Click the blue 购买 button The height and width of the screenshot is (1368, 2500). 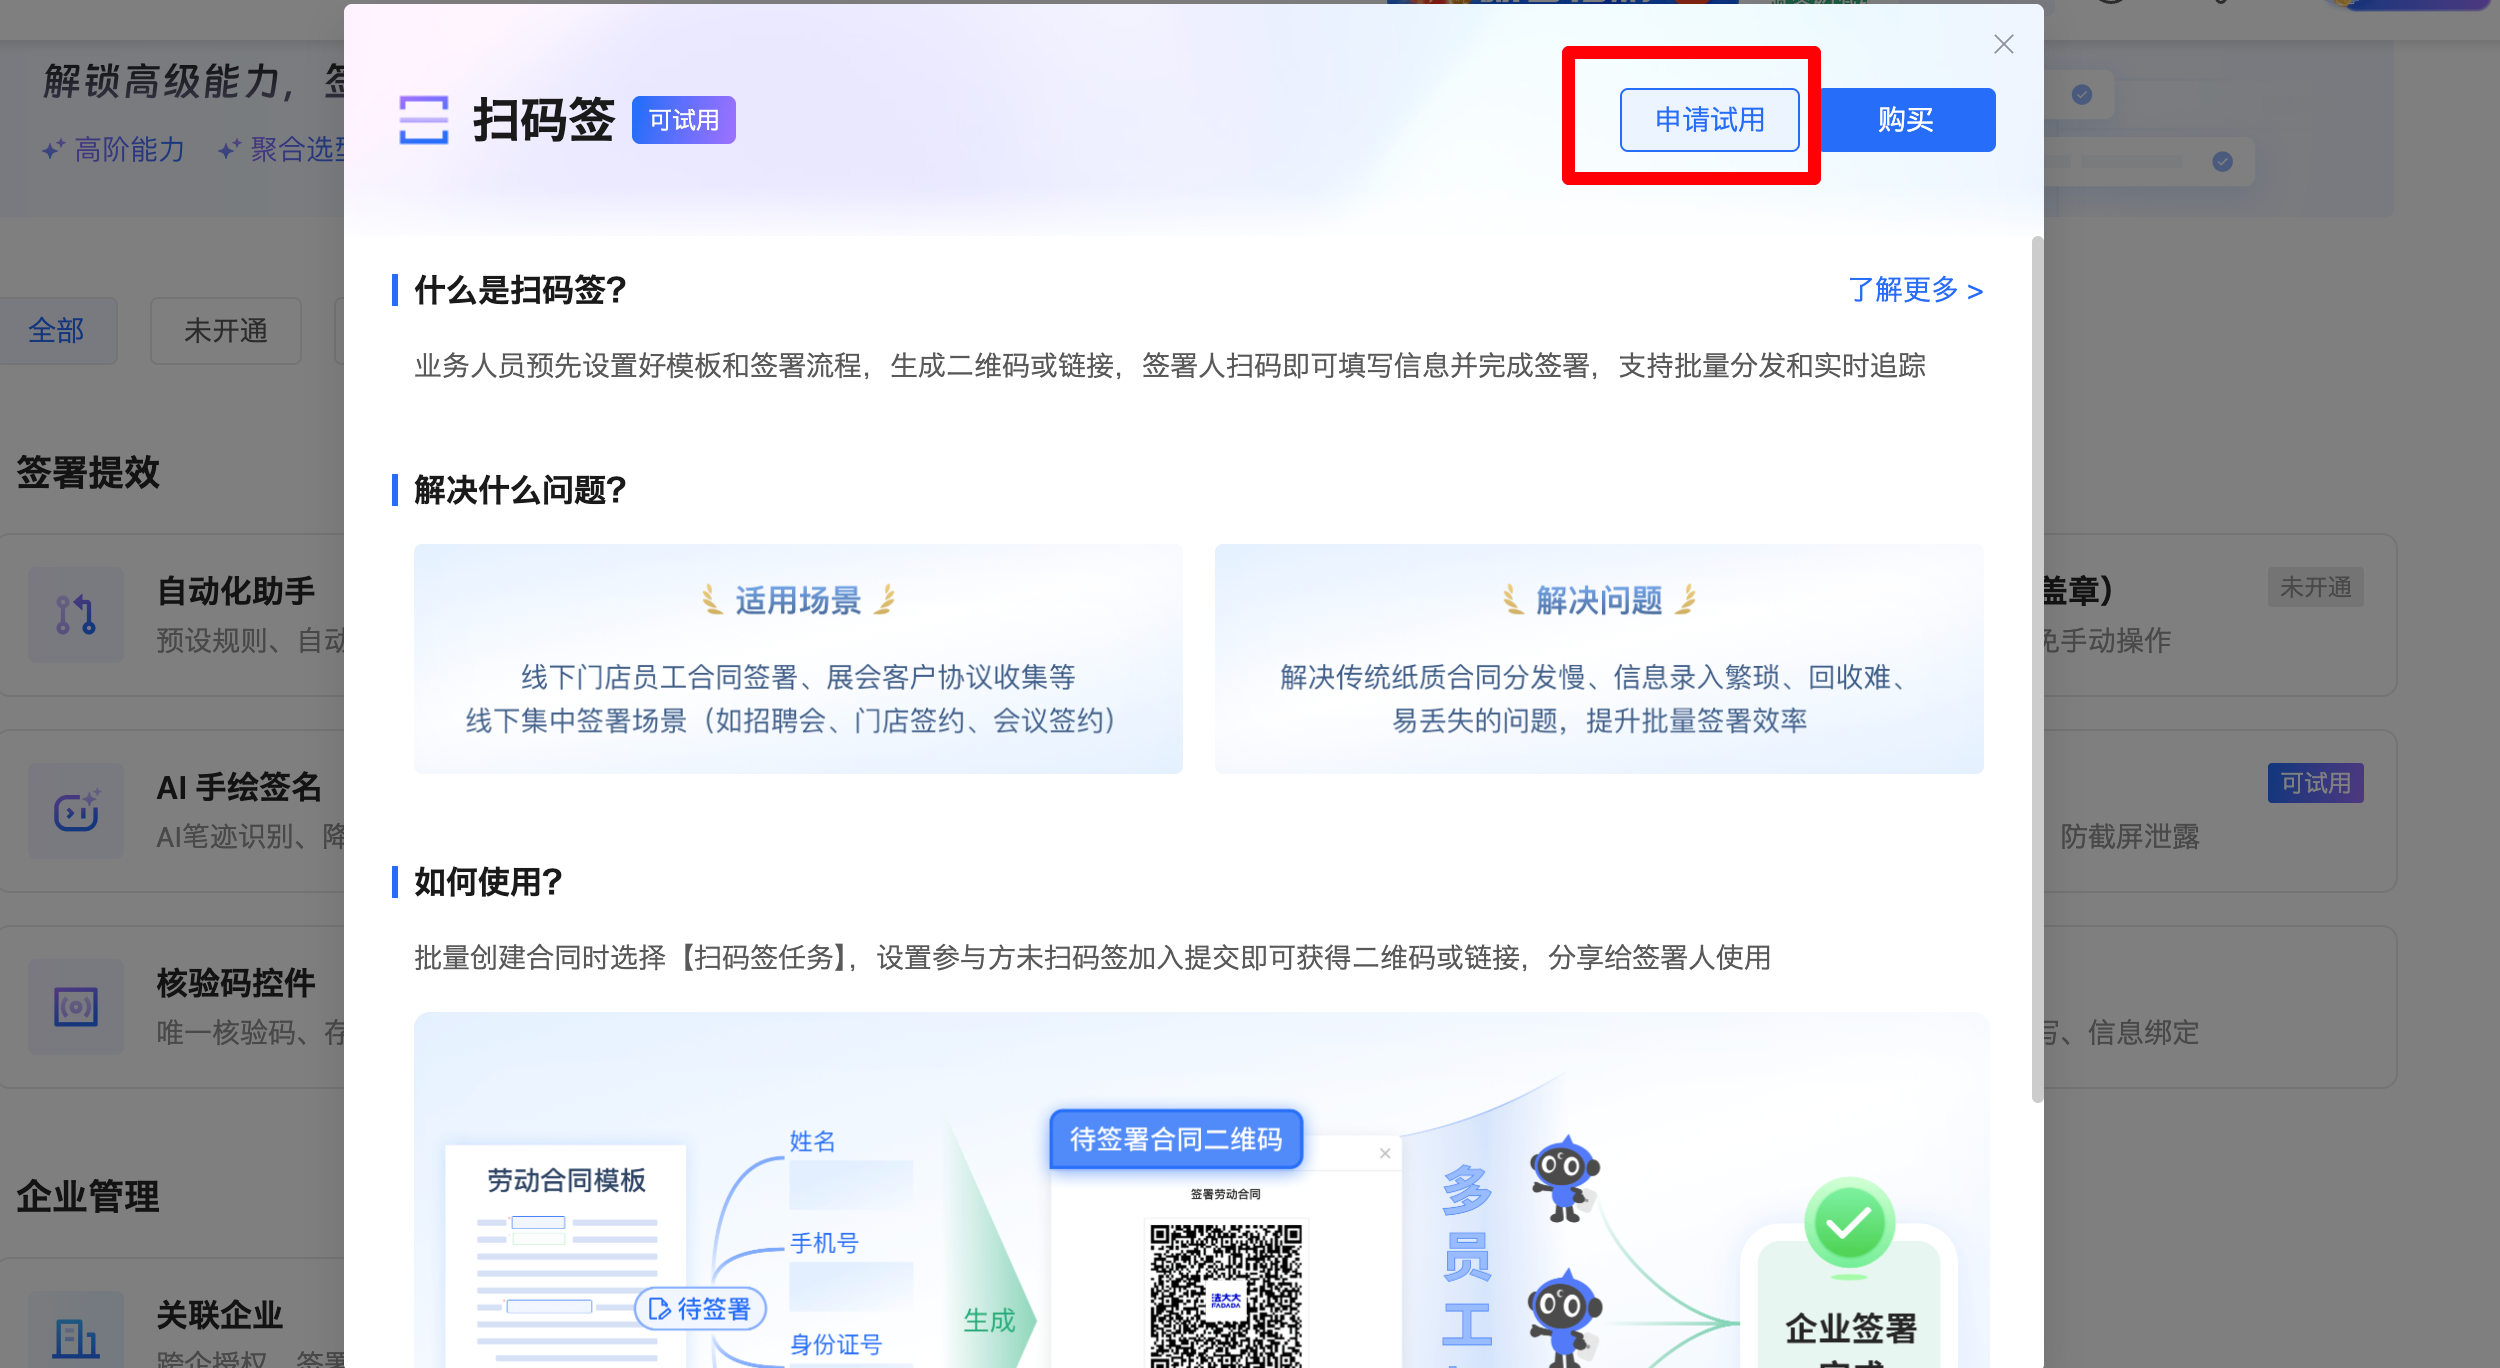(1906, 120)
